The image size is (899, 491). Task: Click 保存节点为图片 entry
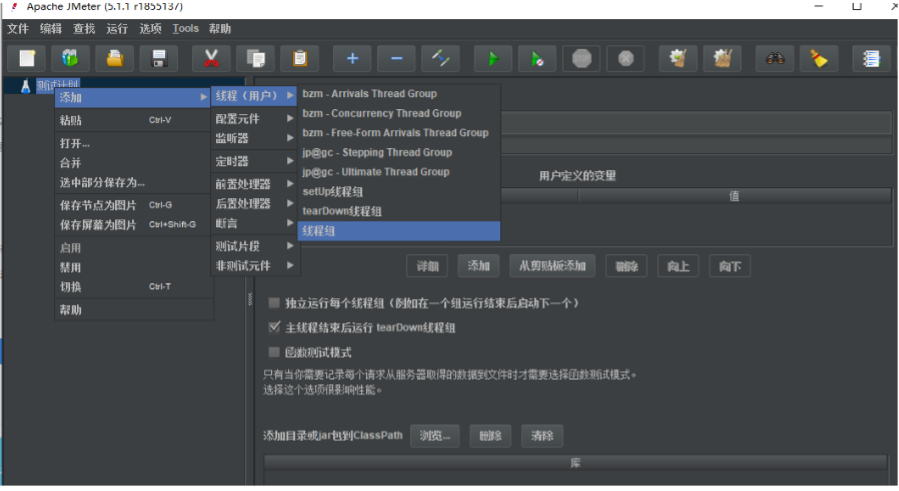(133, 205)
